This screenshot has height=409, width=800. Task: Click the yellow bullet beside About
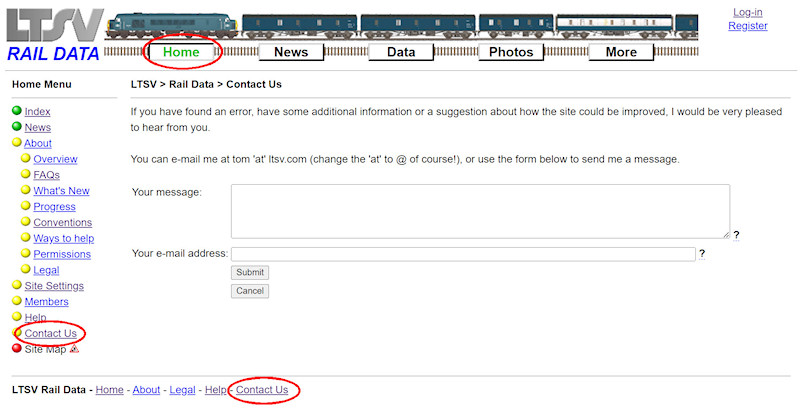[x=17, y=143]
